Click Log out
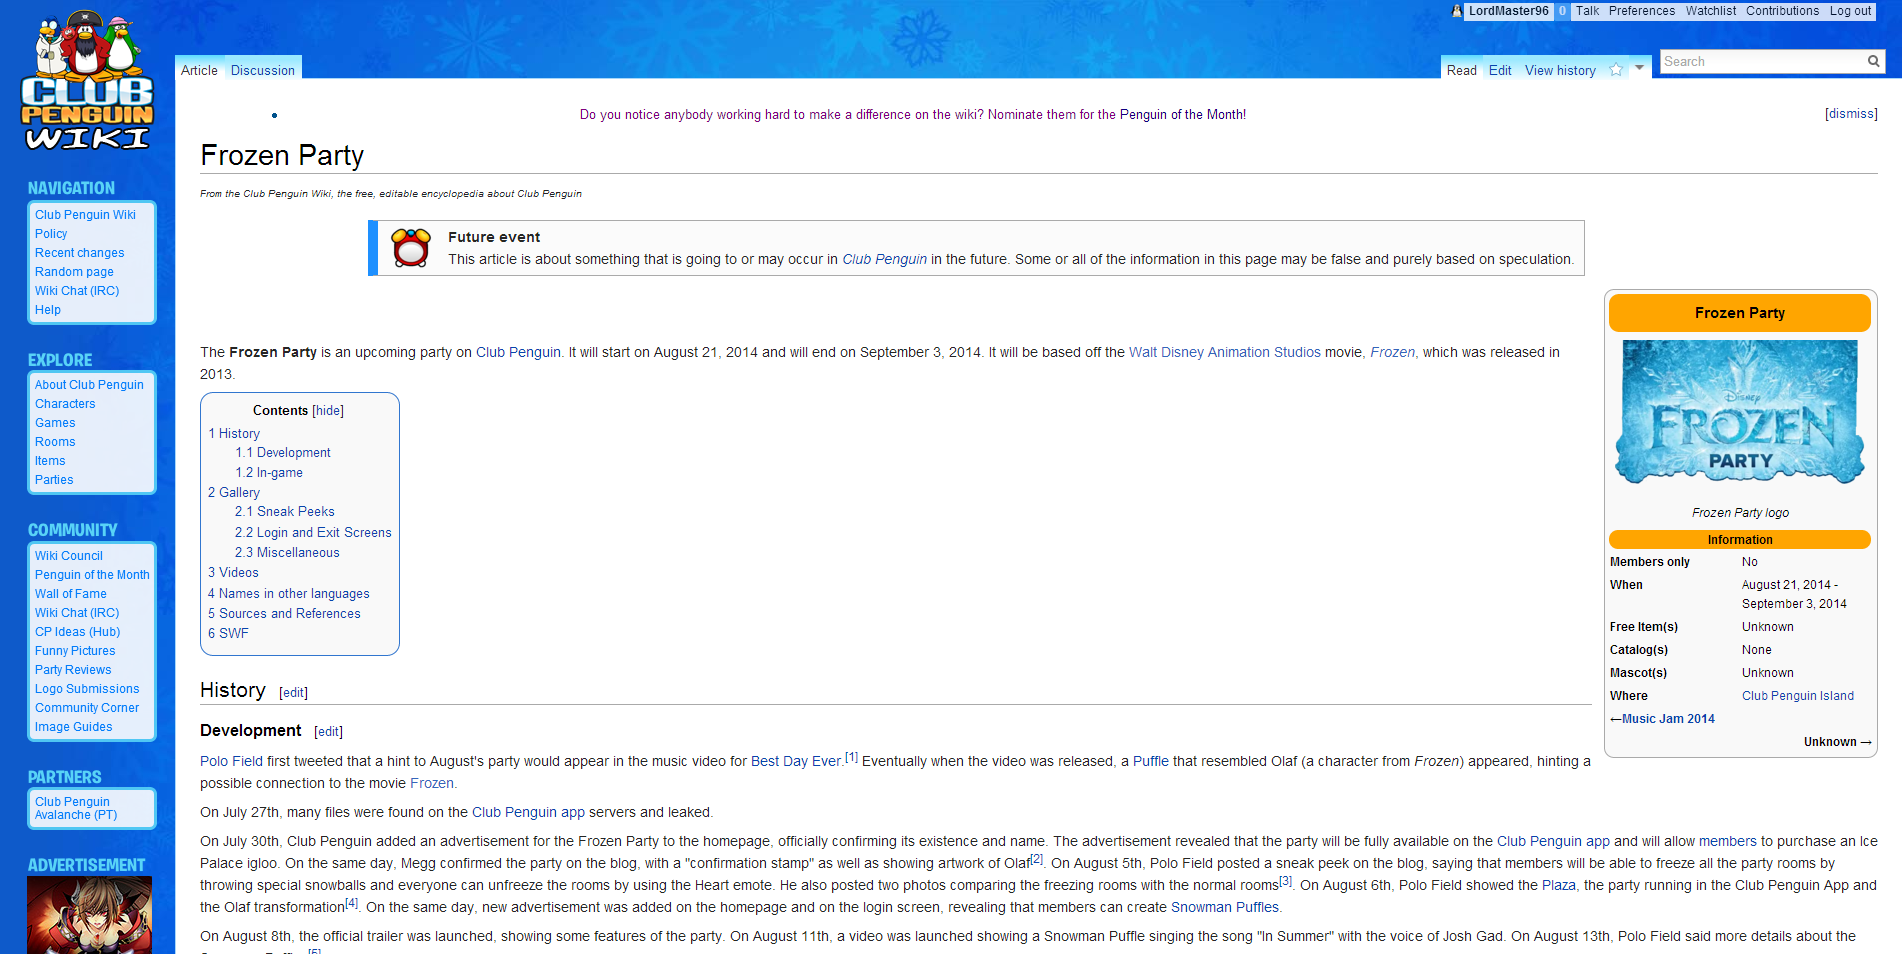 pyautogui.click(x=1850, y=11)
